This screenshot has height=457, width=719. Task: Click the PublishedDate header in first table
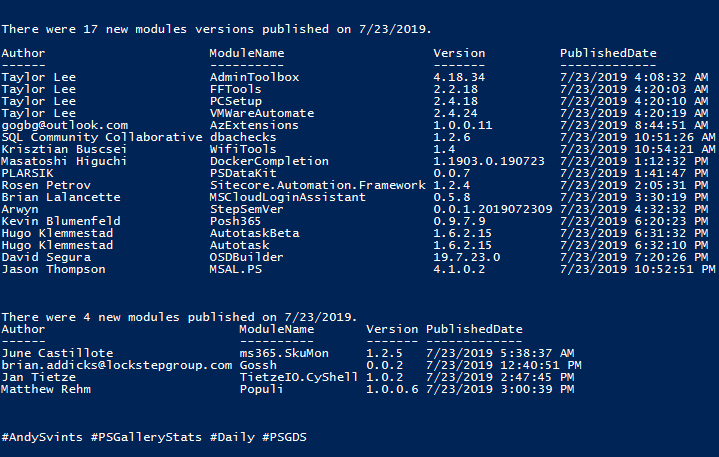coord(608,53)
